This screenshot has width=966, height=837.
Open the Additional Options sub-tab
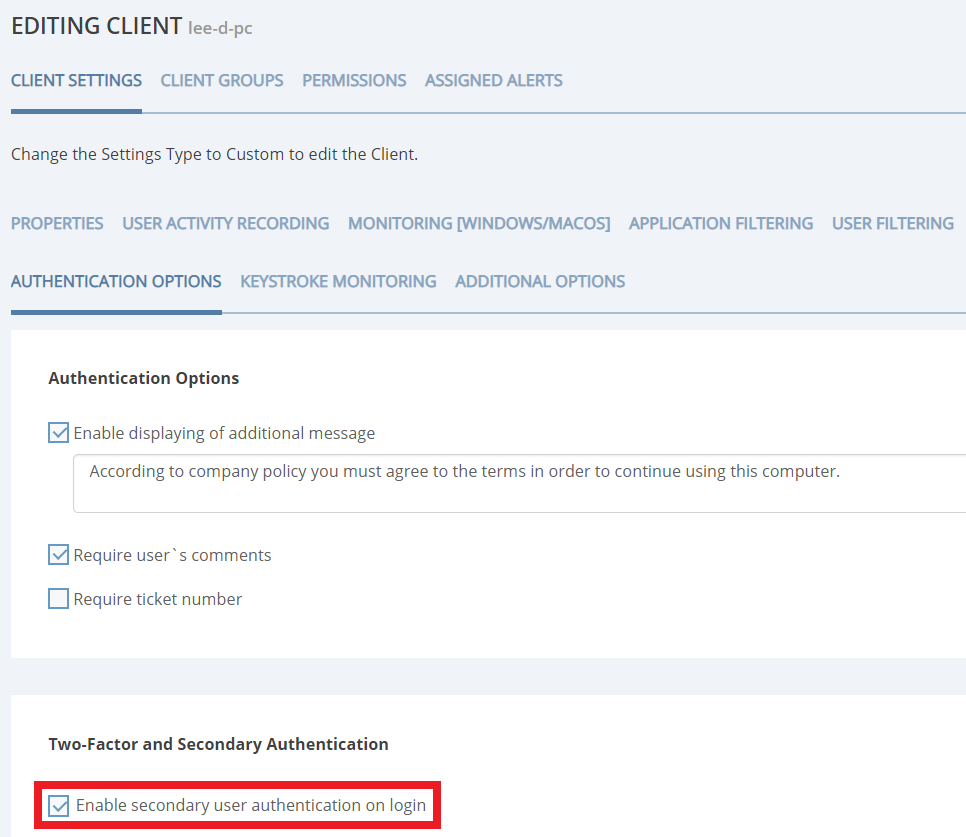point(540,281)
